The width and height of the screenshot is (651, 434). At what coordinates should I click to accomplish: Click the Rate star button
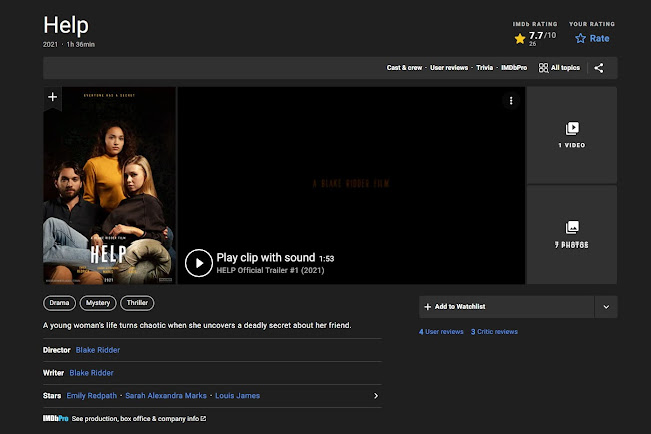tap(592, 39)
